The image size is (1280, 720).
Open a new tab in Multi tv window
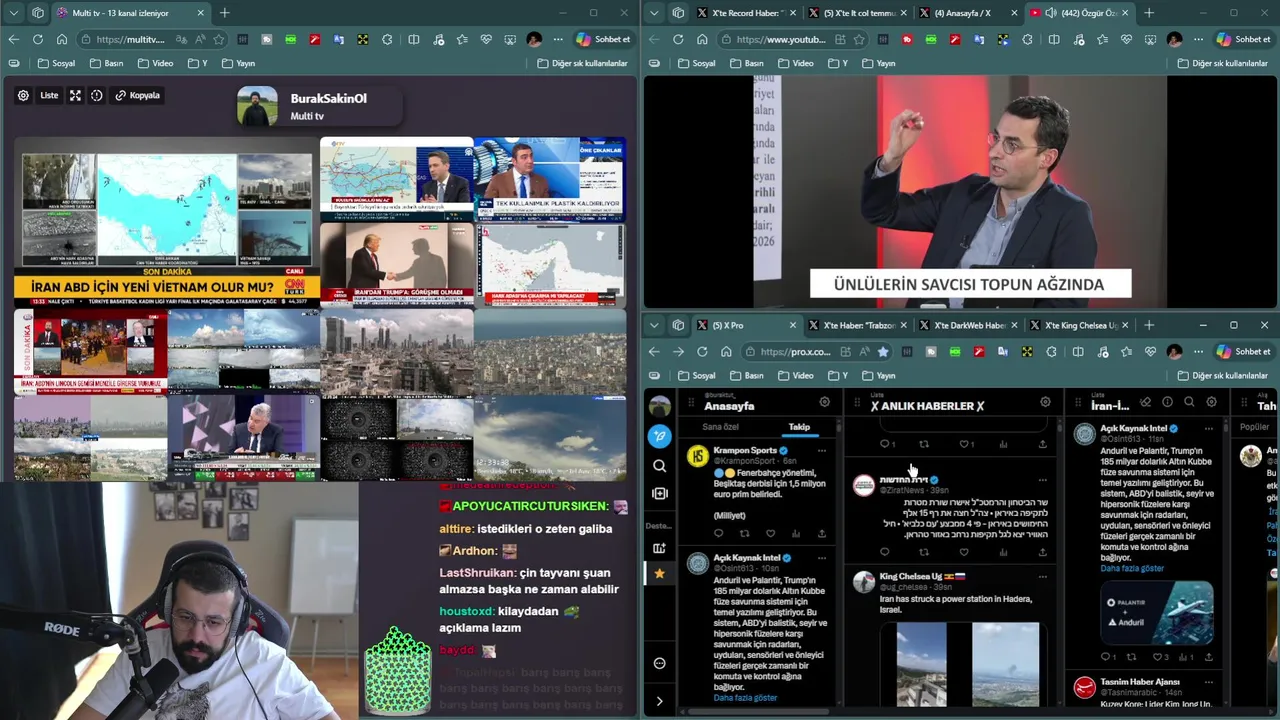coord(225,13)
